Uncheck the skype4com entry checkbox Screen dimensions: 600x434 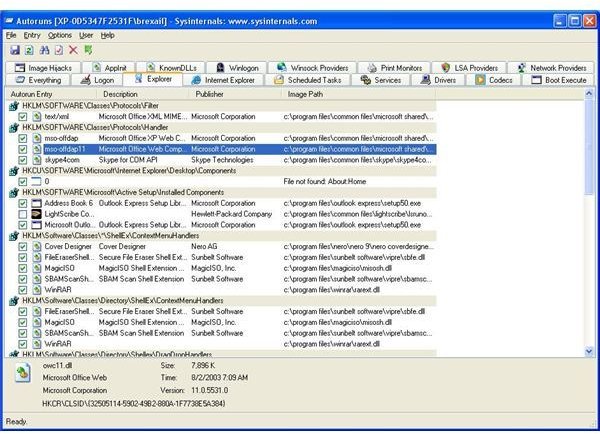pos(23,160)
